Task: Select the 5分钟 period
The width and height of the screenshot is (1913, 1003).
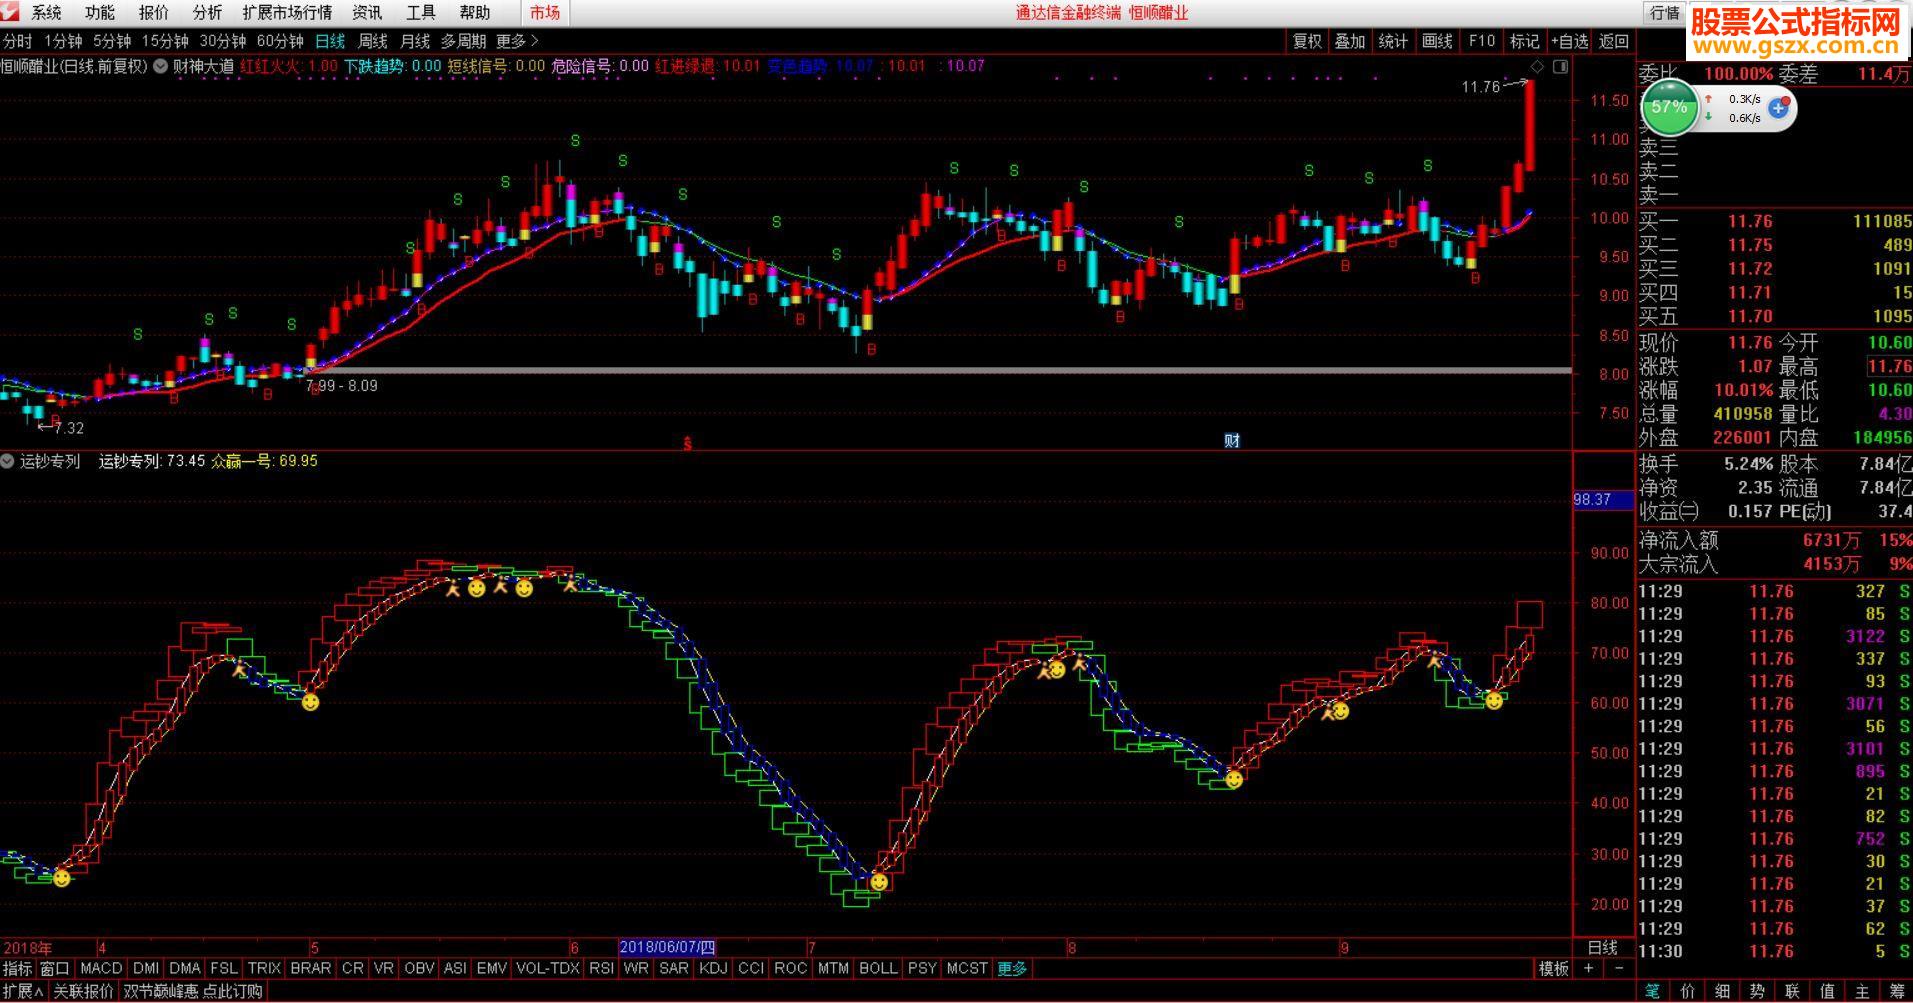Action: (x=112, y=41)
